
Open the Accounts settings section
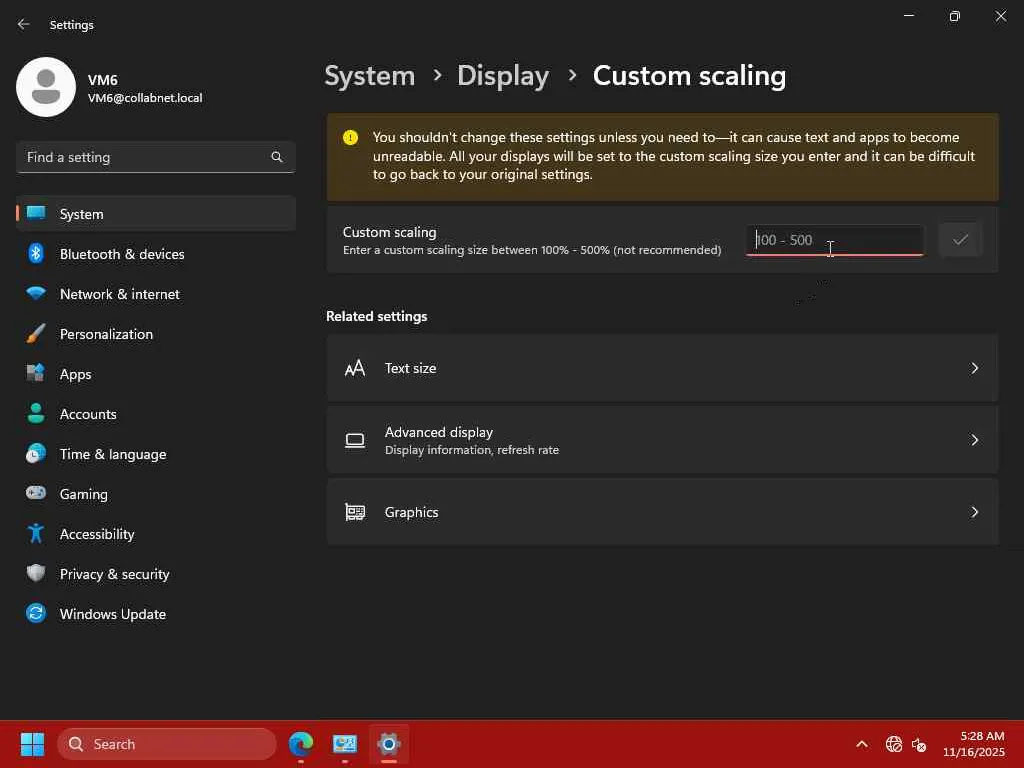(x=88, y=414)
